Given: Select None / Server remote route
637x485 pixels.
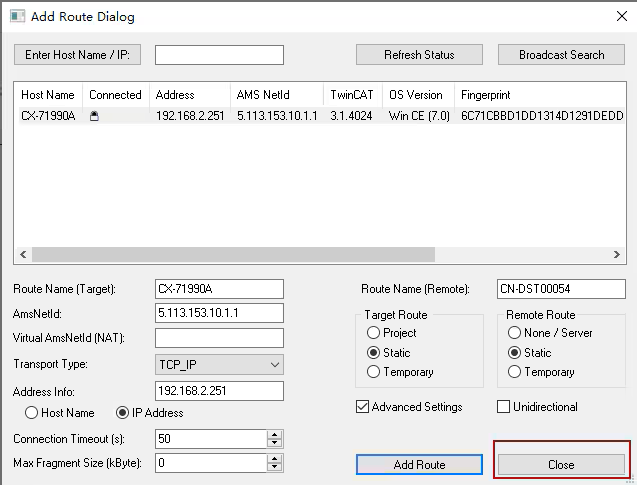Looking at the screenshot, I should [x=515, y=333].
